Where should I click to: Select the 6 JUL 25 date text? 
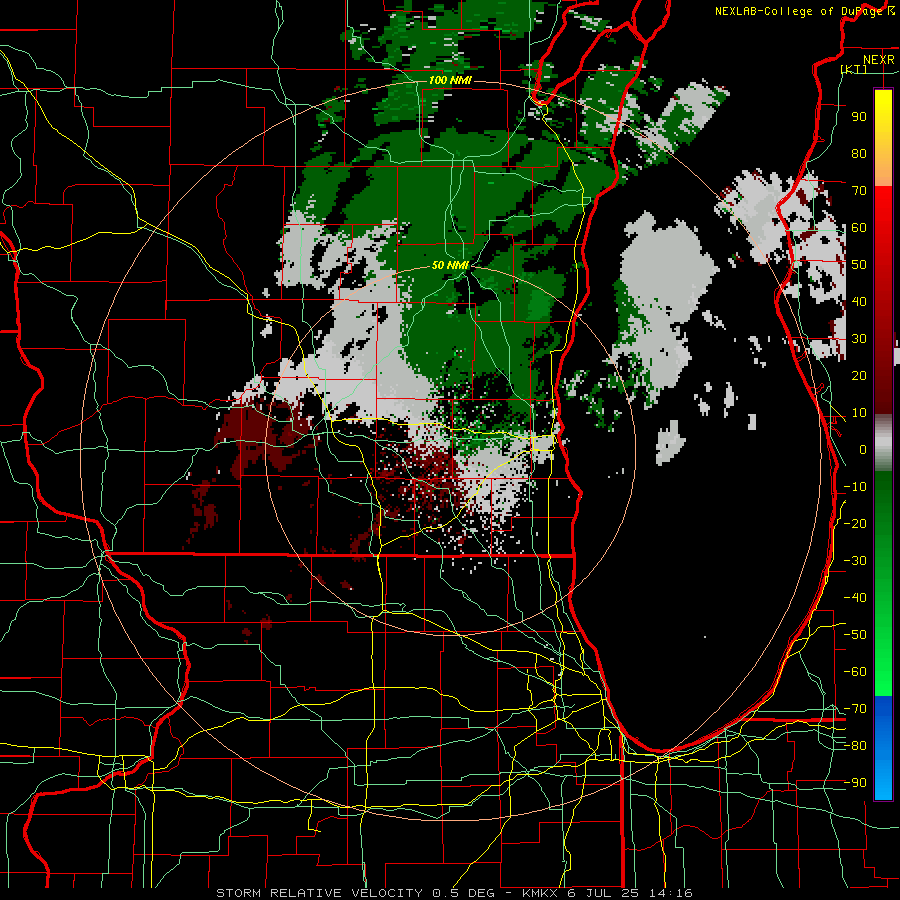tap(603, 893)
